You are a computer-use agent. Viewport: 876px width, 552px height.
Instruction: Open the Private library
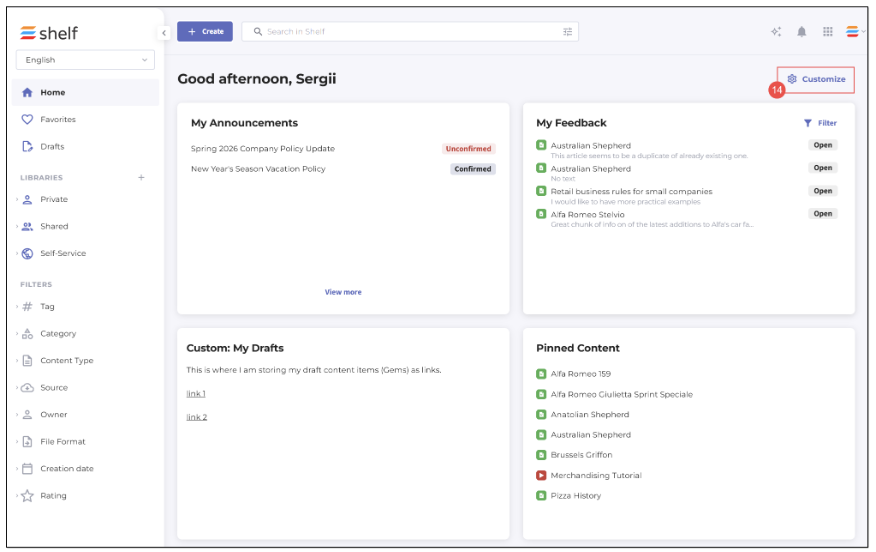(x=54, y=199)
